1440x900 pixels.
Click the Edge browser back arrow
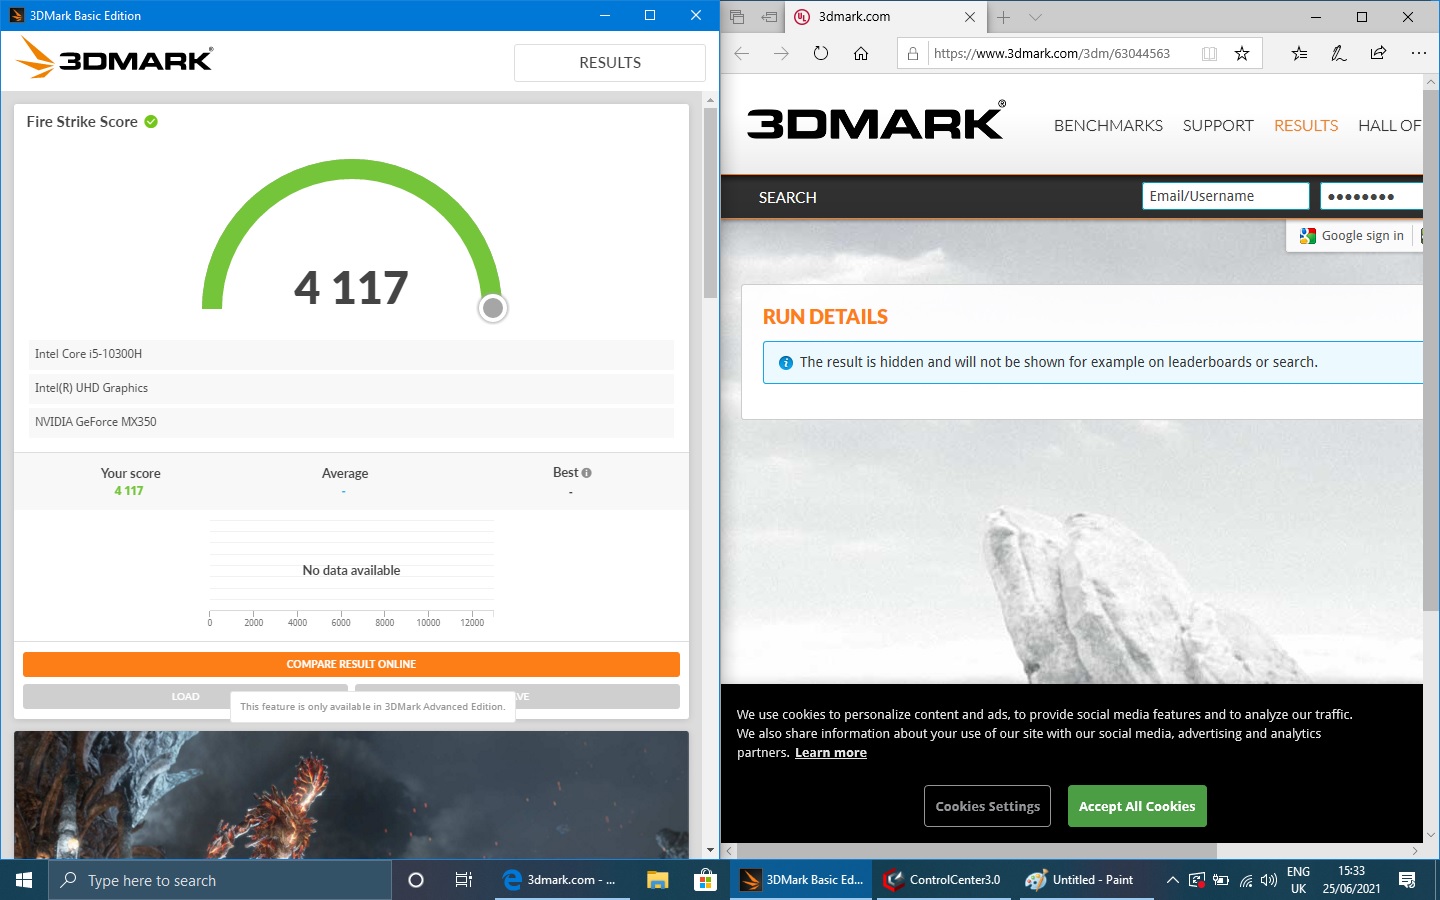(x=742, y=54)
